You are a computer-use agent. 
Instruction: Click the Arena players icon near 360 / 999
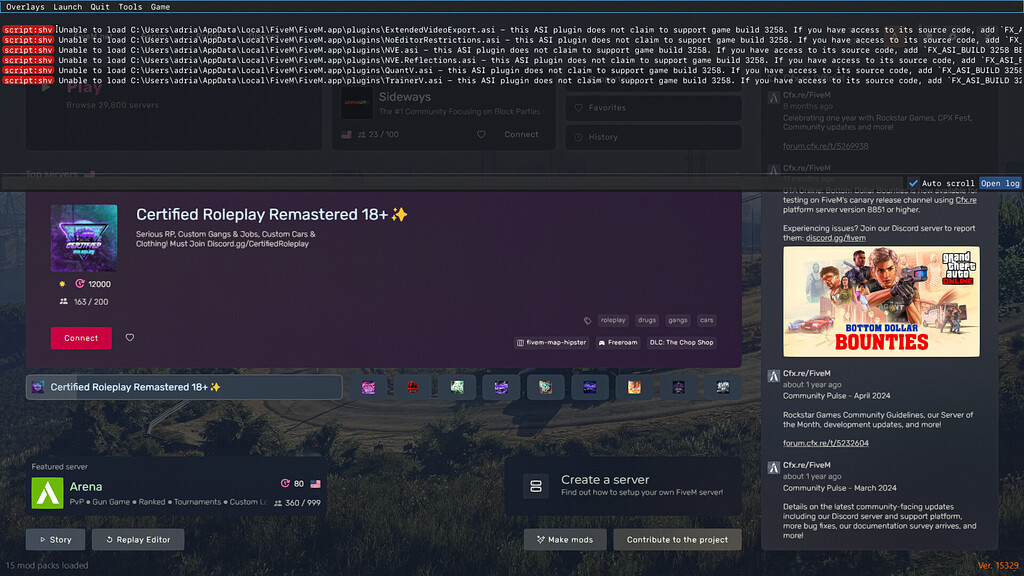(x=278, y=503)
